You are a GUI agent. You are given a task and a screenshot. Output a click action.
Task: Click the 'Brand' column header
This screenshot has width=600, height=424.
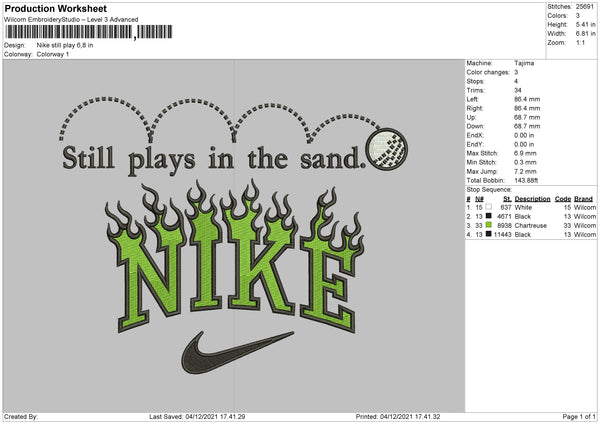click(583, 199)
